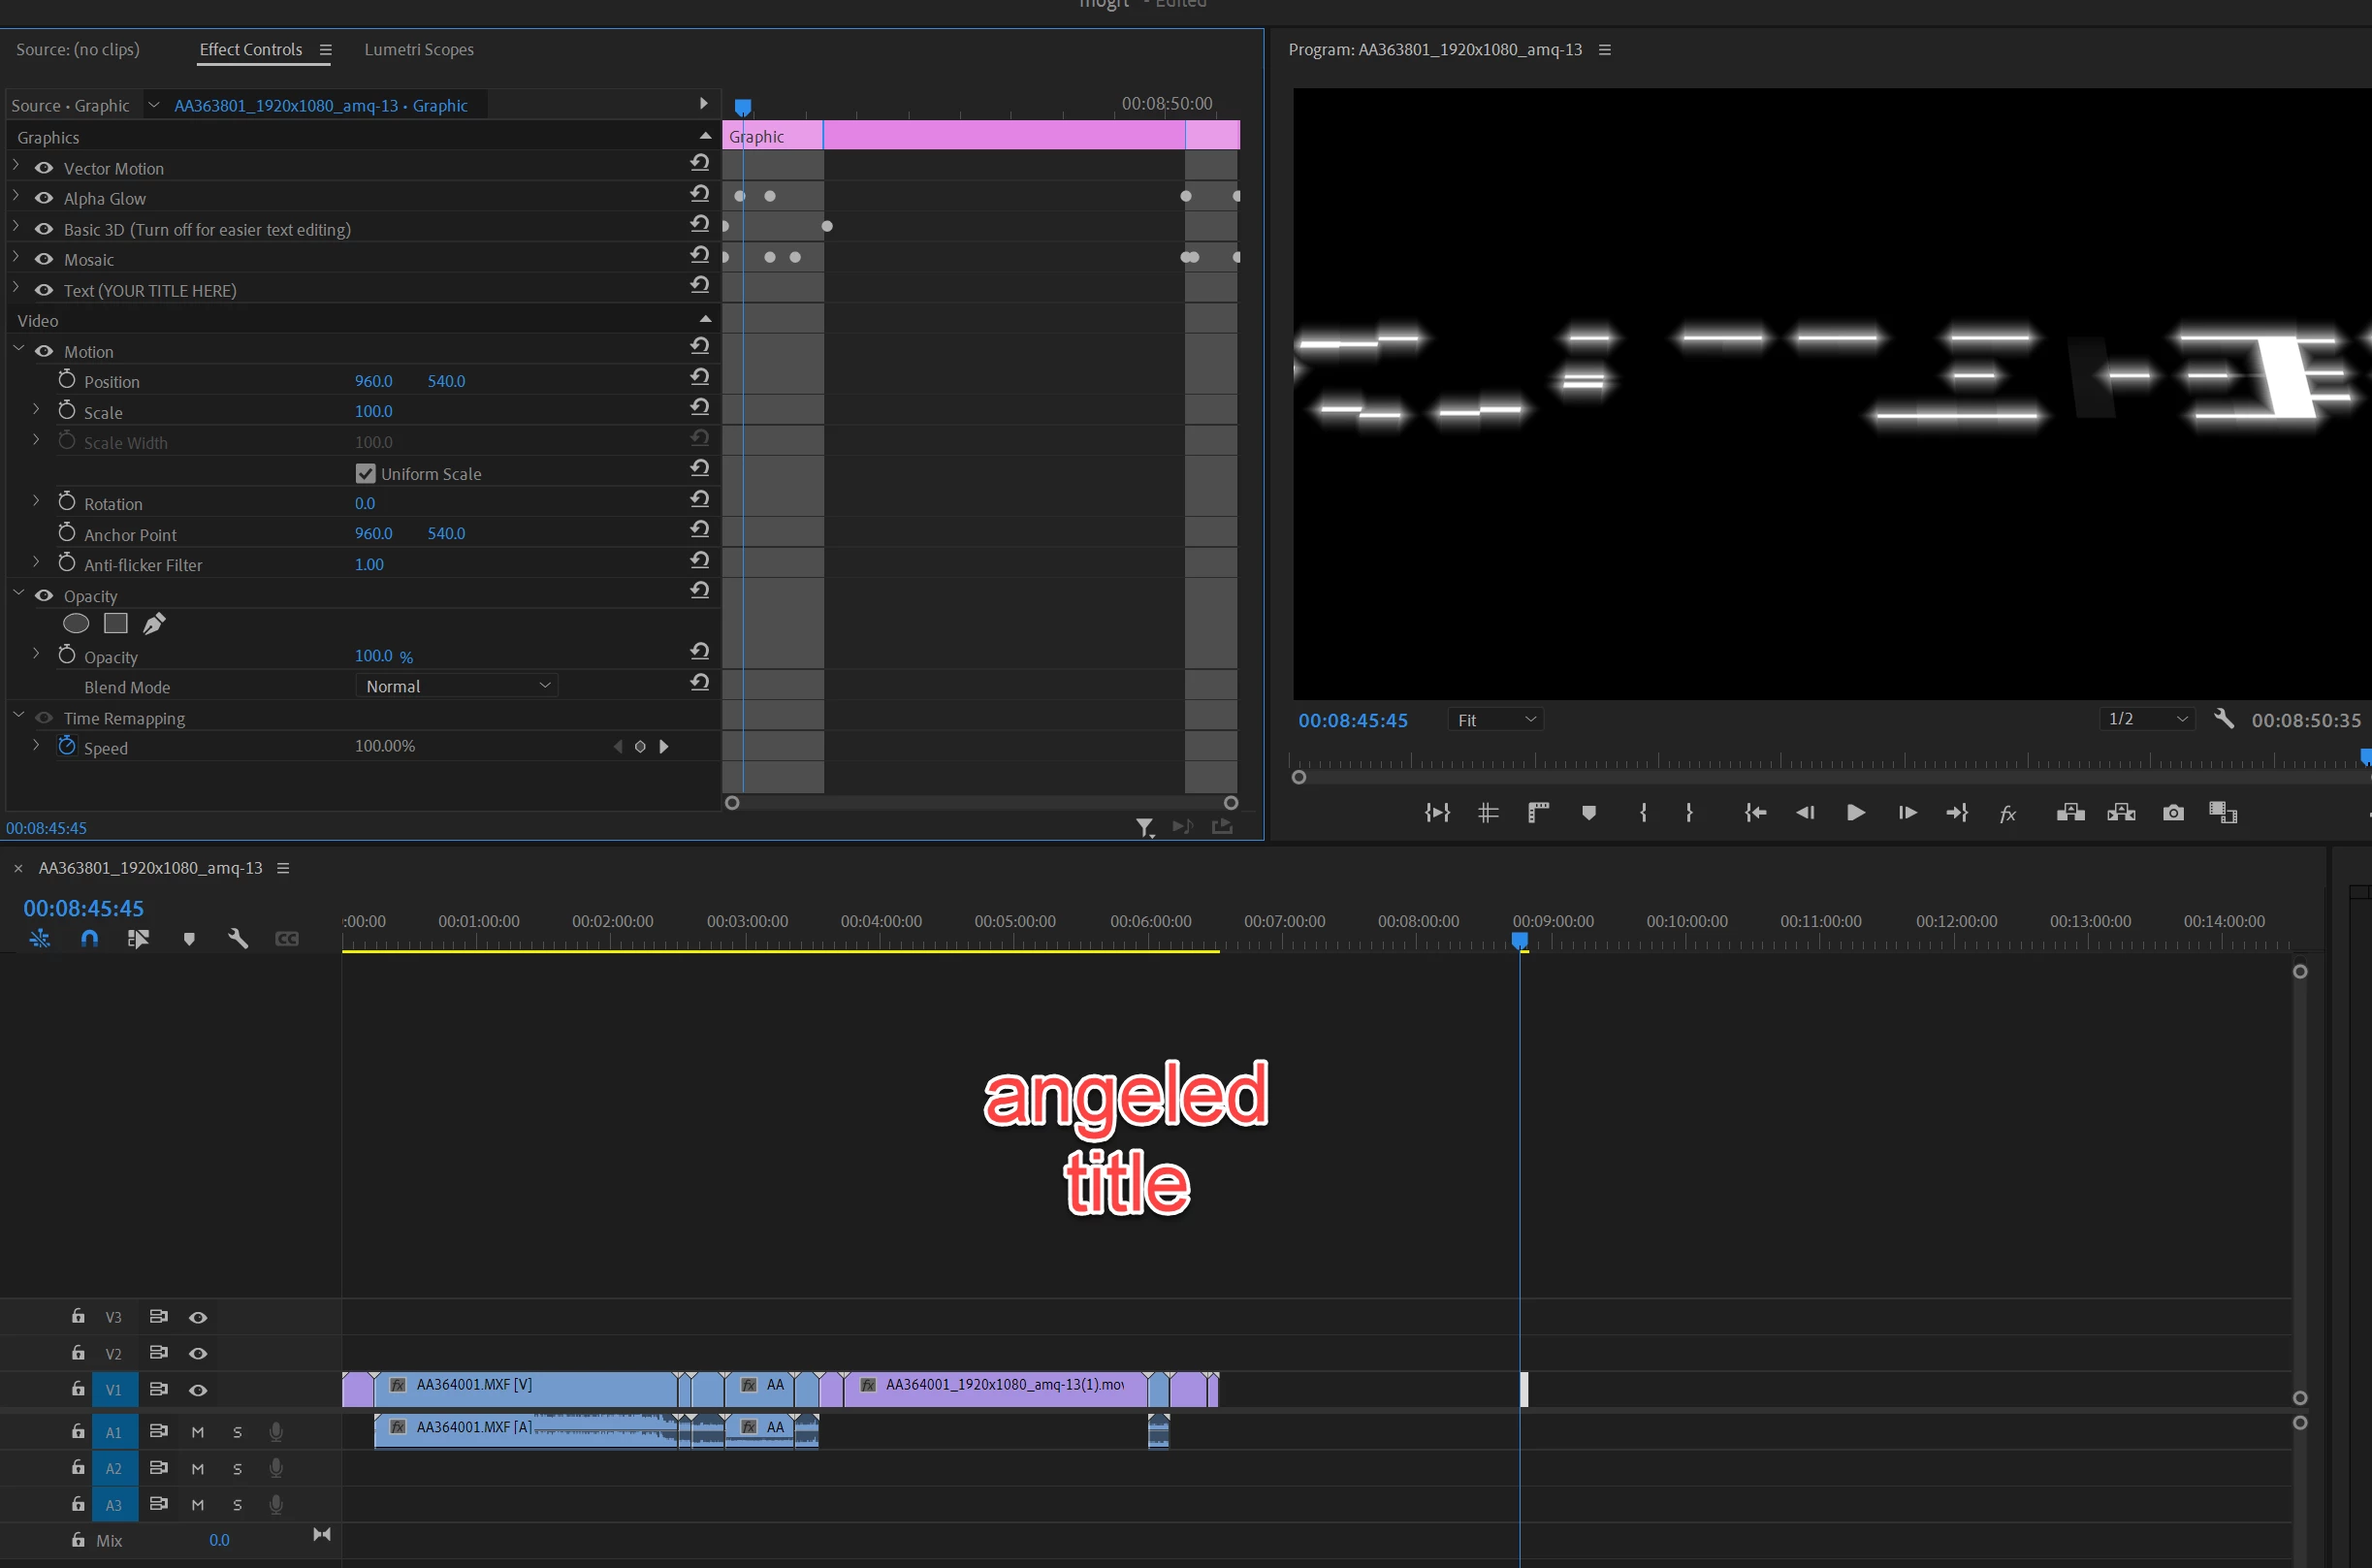Toggle the Linked Selection icon in timeline
The image size is (2372, 1568).
(x=138, y=939)
